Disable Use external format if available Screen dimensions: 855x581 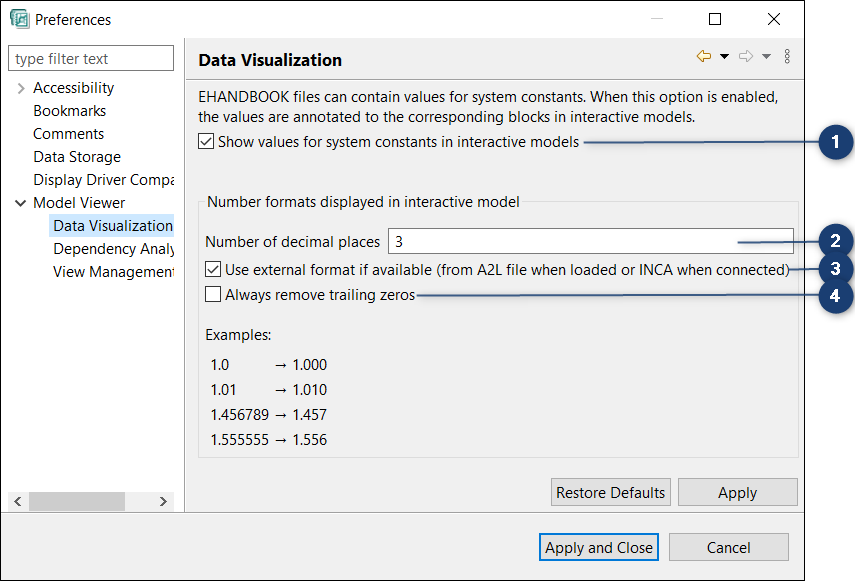(215, 268)
